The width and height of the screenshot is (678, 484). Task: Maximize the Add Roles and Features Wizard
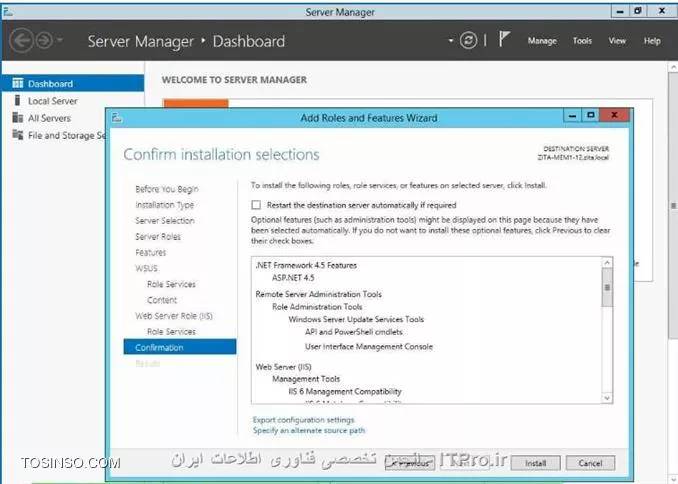(591, 115)
